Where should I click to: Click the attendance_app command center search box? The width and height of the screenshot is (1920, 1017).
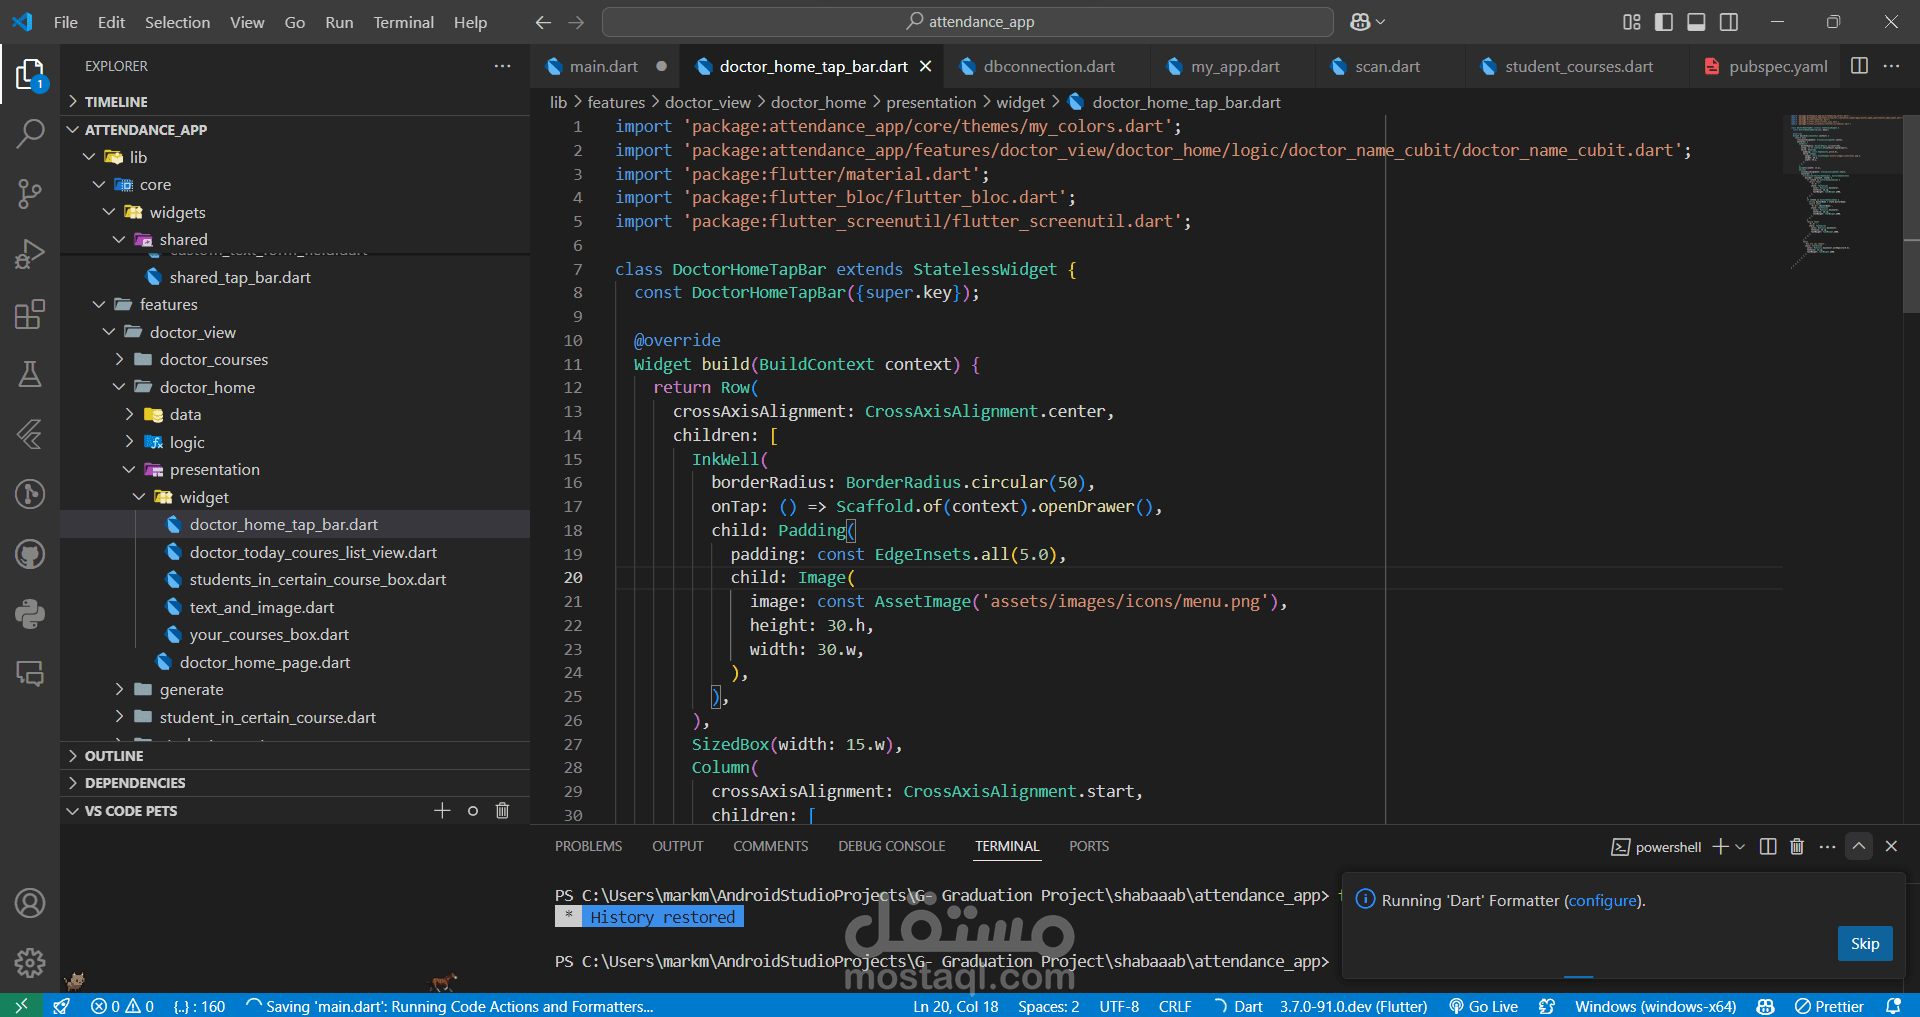967,22
